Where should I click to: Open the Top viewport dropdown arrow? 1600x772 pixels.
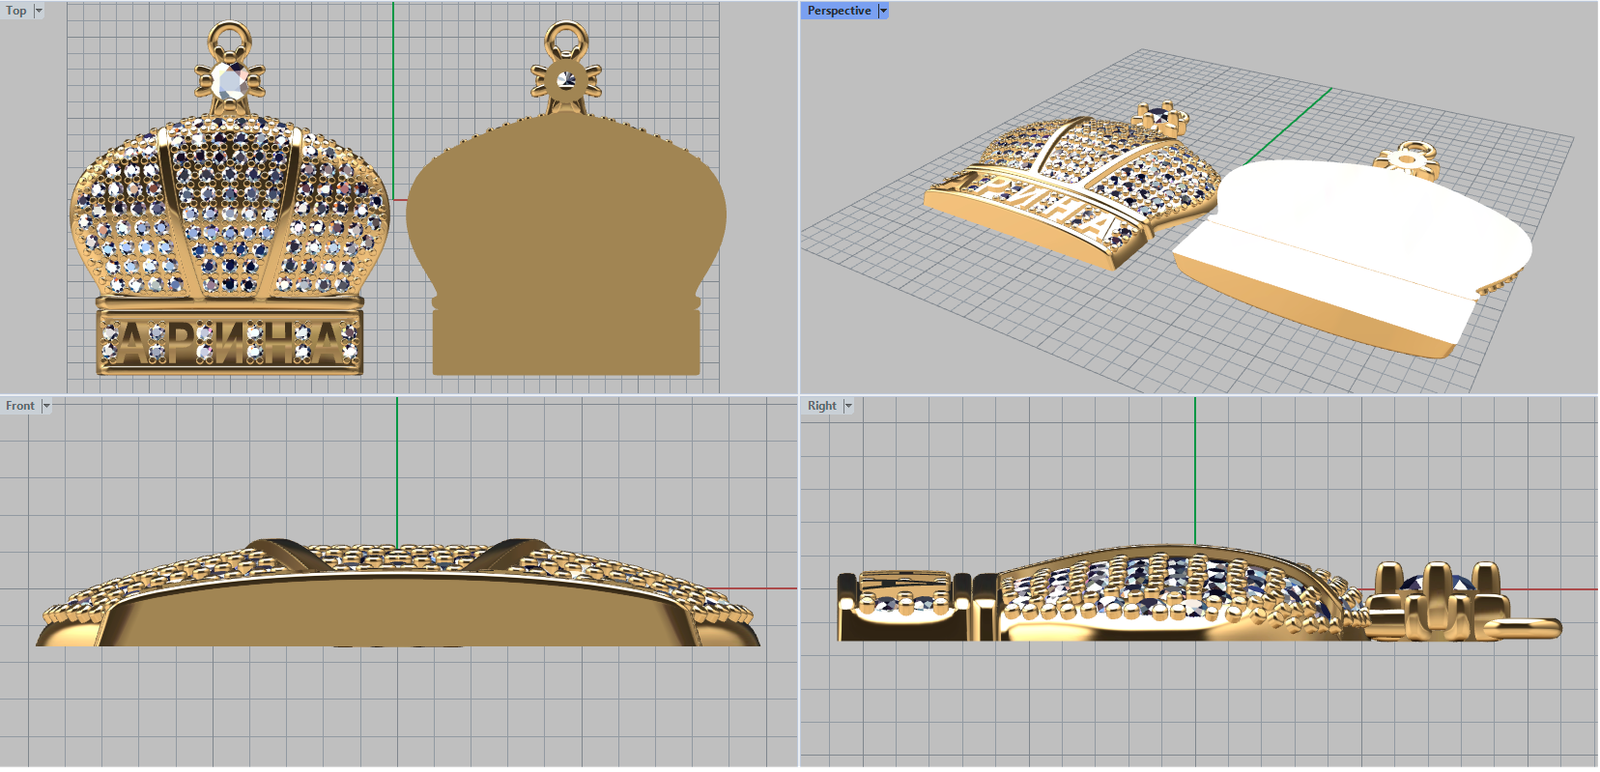[39, 11]
